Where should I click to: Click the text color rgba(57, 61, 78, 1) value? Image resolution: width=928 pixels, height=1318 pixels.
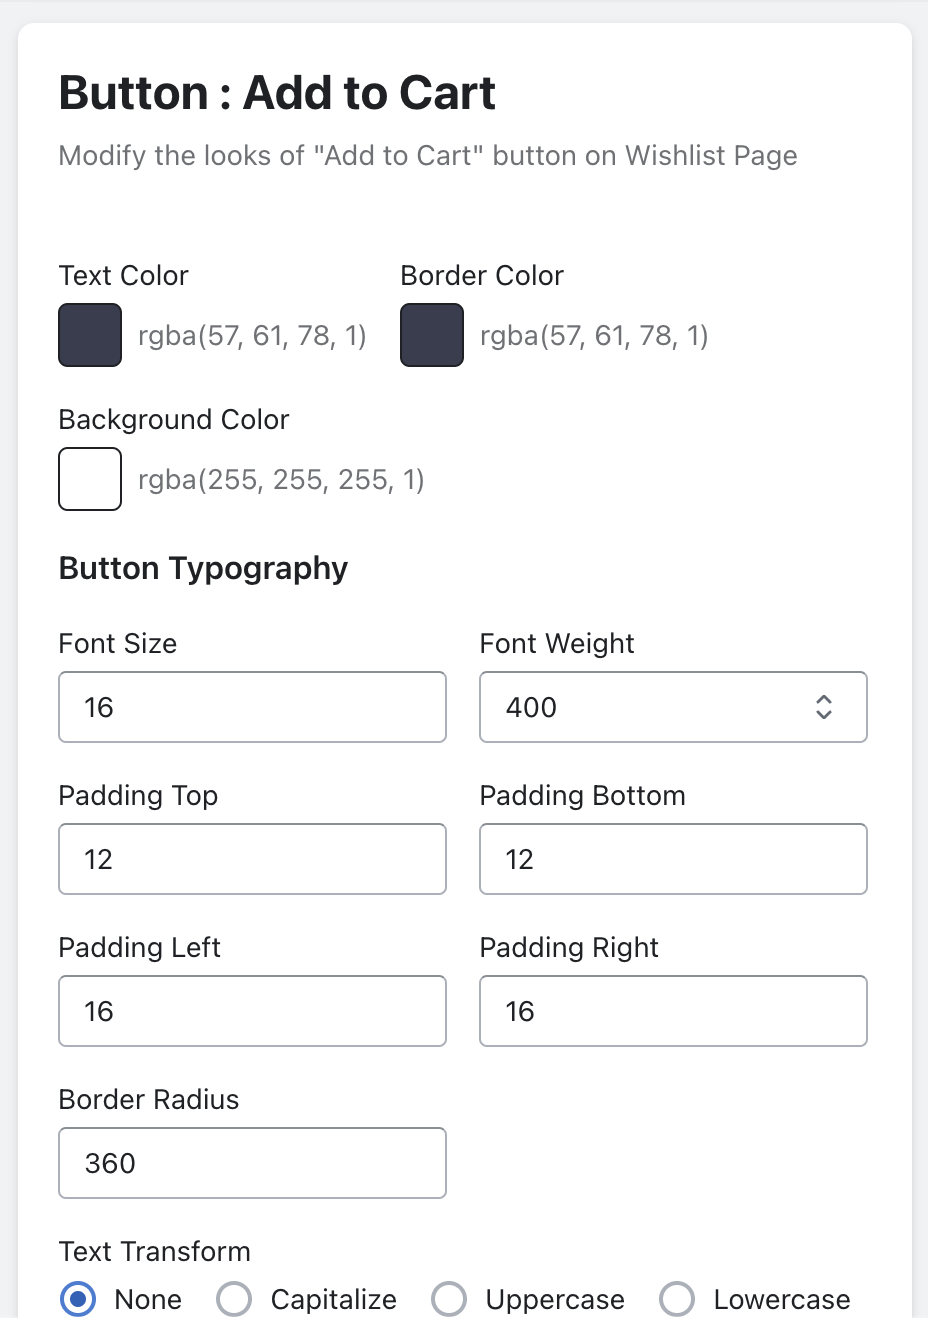252,335
